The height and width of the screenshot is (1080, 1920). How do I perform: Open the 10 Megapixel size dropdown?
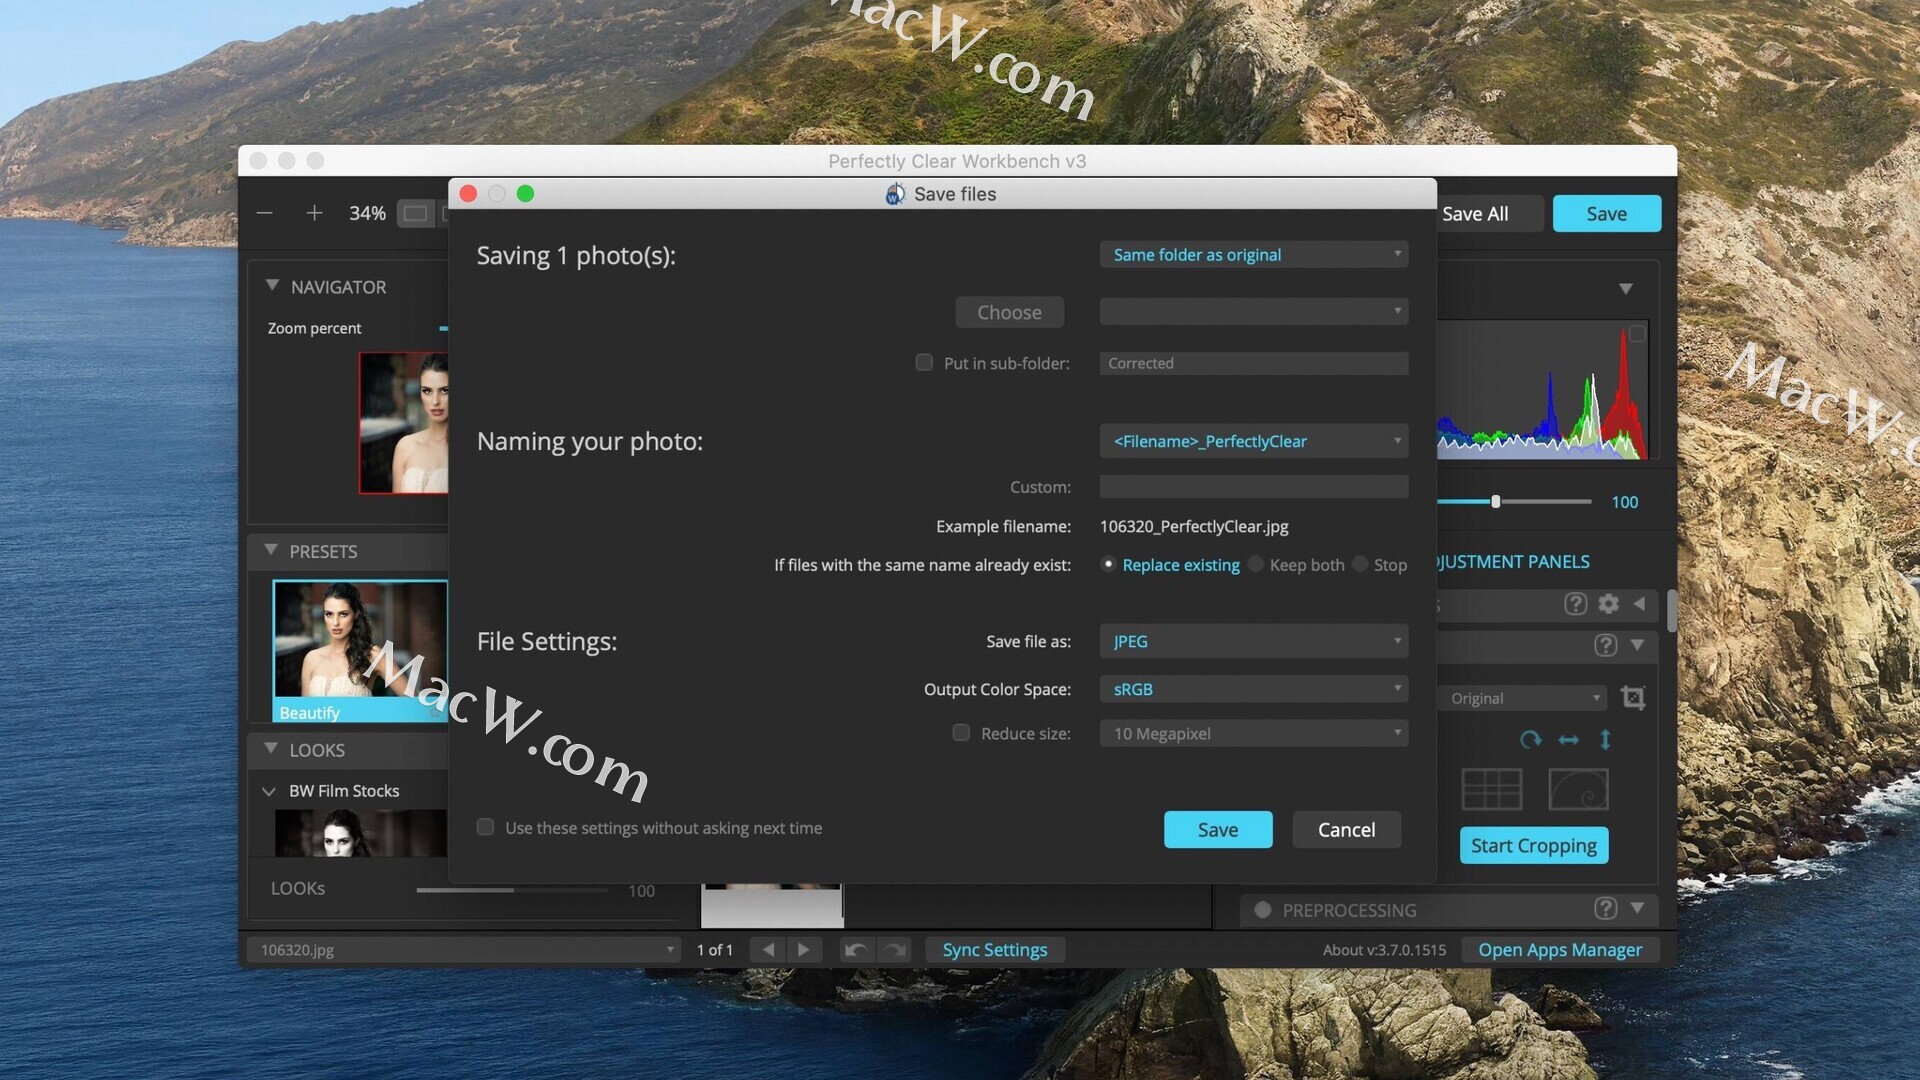(1254, 733)
